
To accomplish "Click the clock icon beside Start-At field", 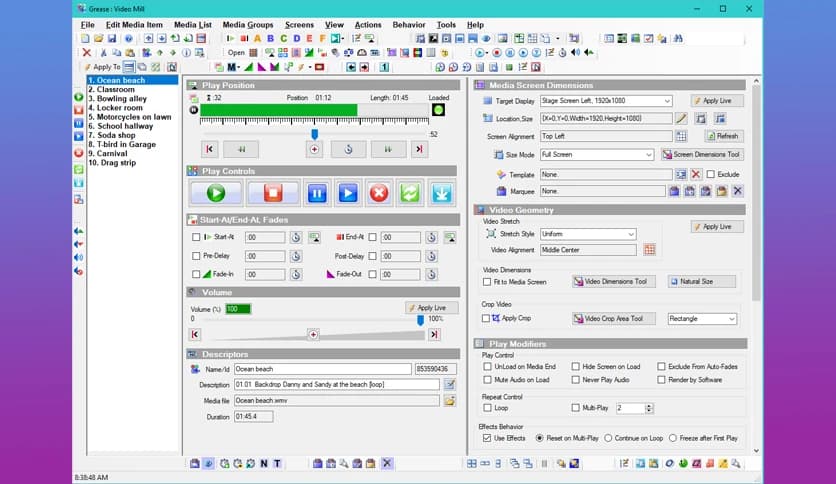I will pos(296,238).
